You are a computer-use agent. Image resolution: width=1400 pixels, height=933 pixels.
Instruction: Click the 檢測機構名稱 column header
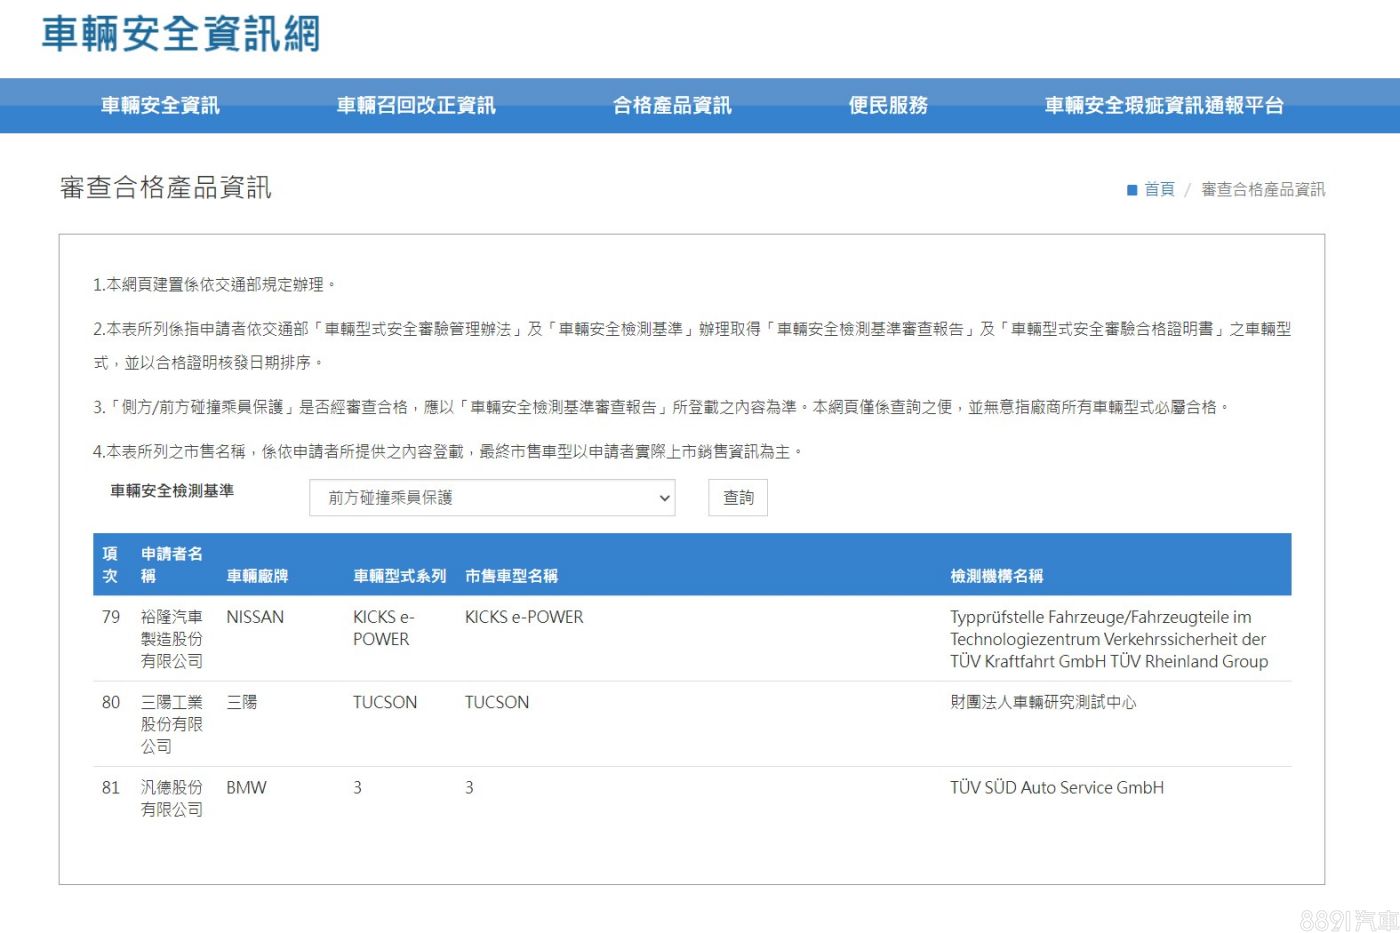(996, 576)
